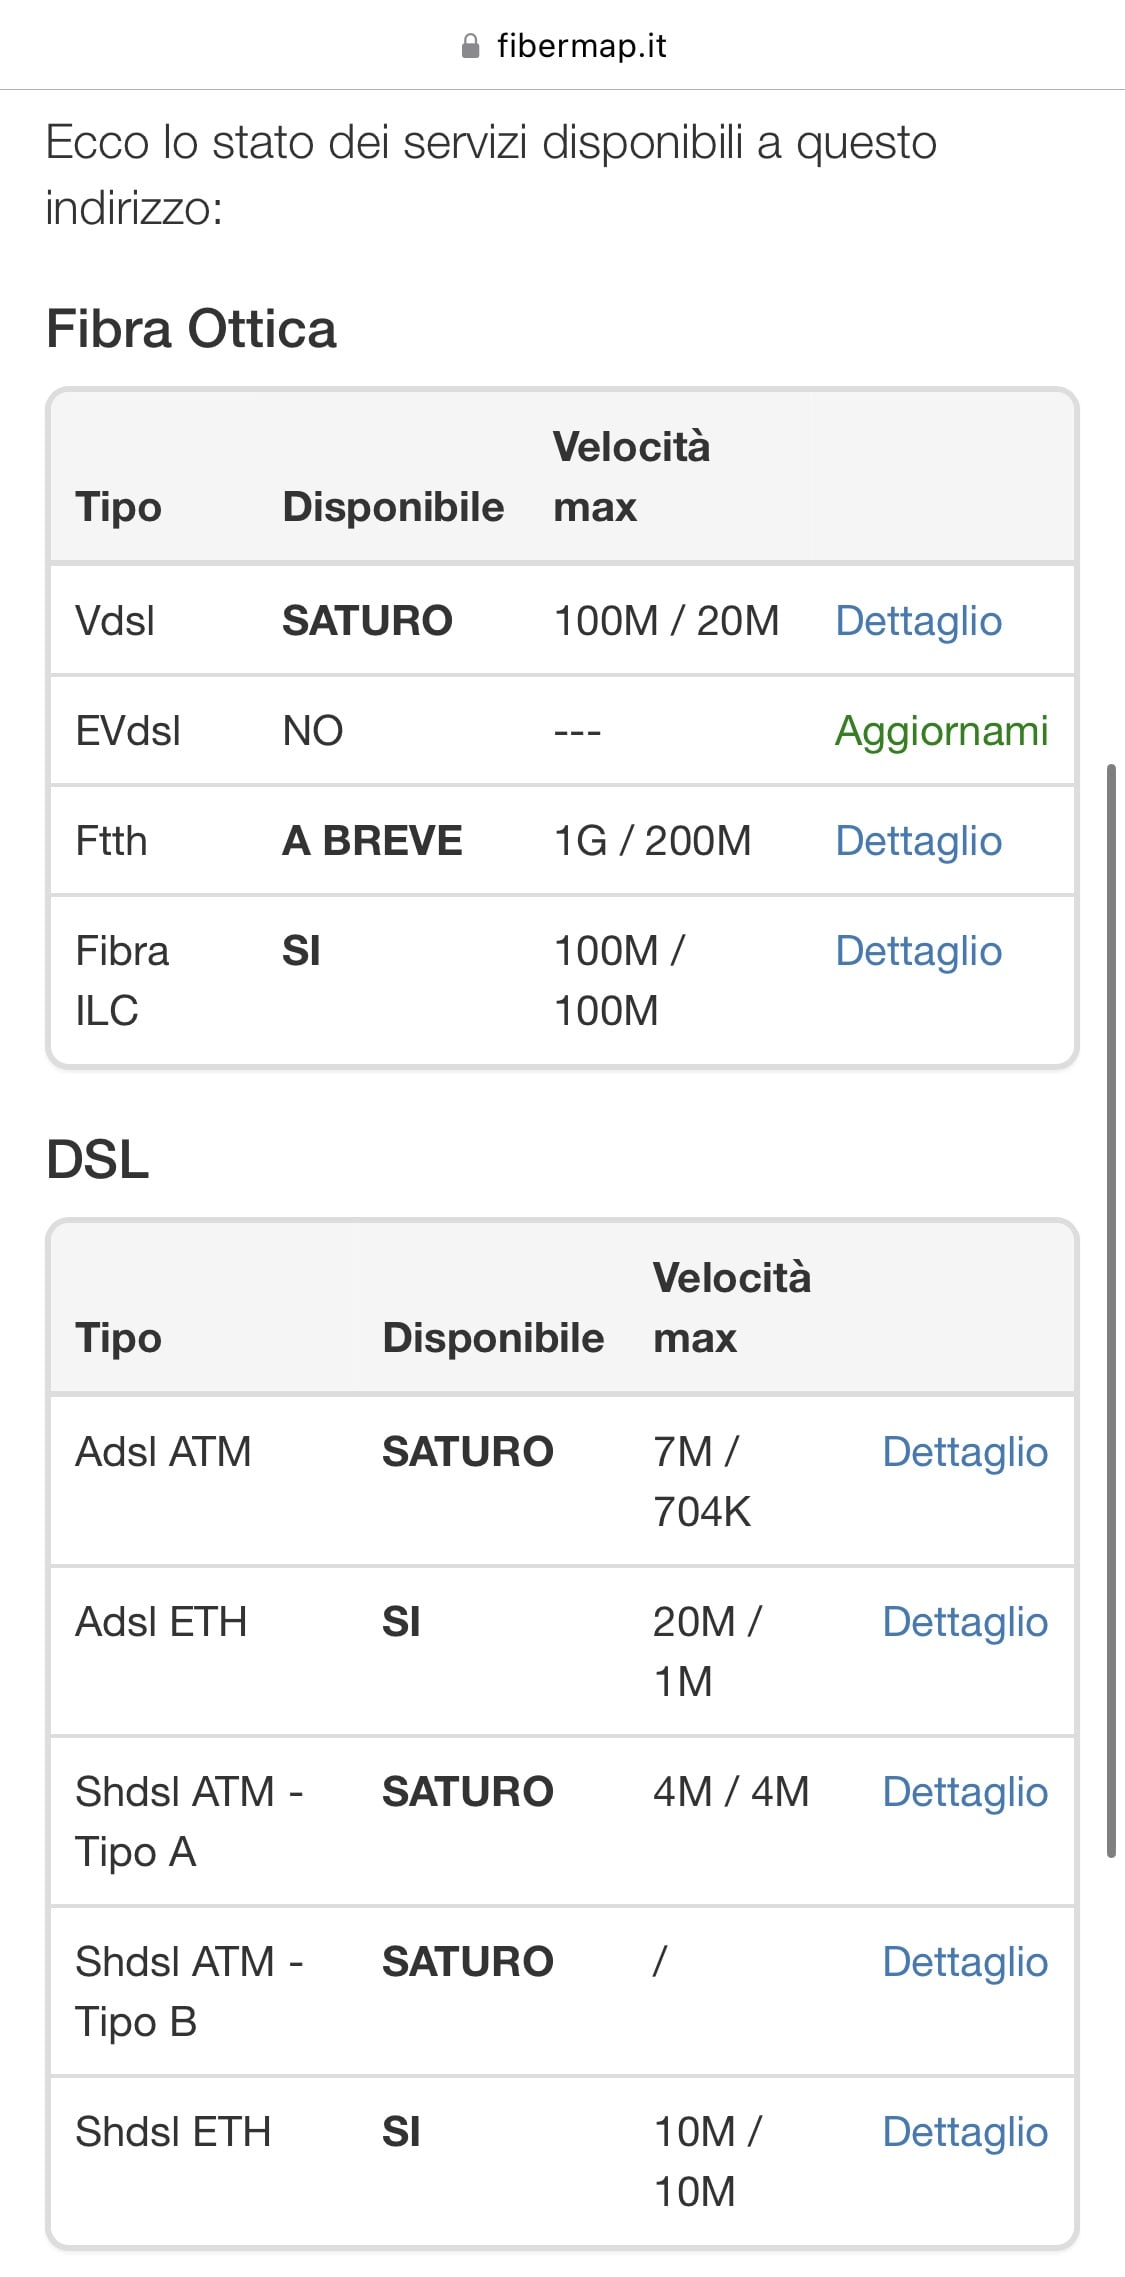1125x2277 pixels.
Task: Click the DSL section heading
Action: coord(98,1160)
